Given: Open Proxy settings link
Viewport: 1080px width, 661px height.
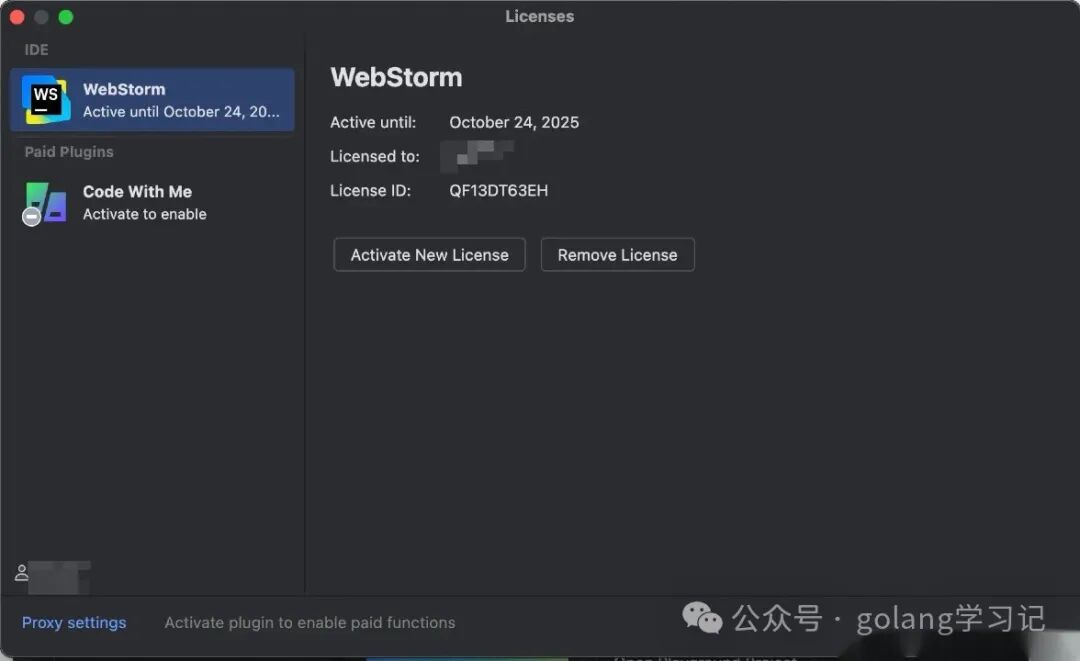Looking at the screenshot, I should point(74,622).
